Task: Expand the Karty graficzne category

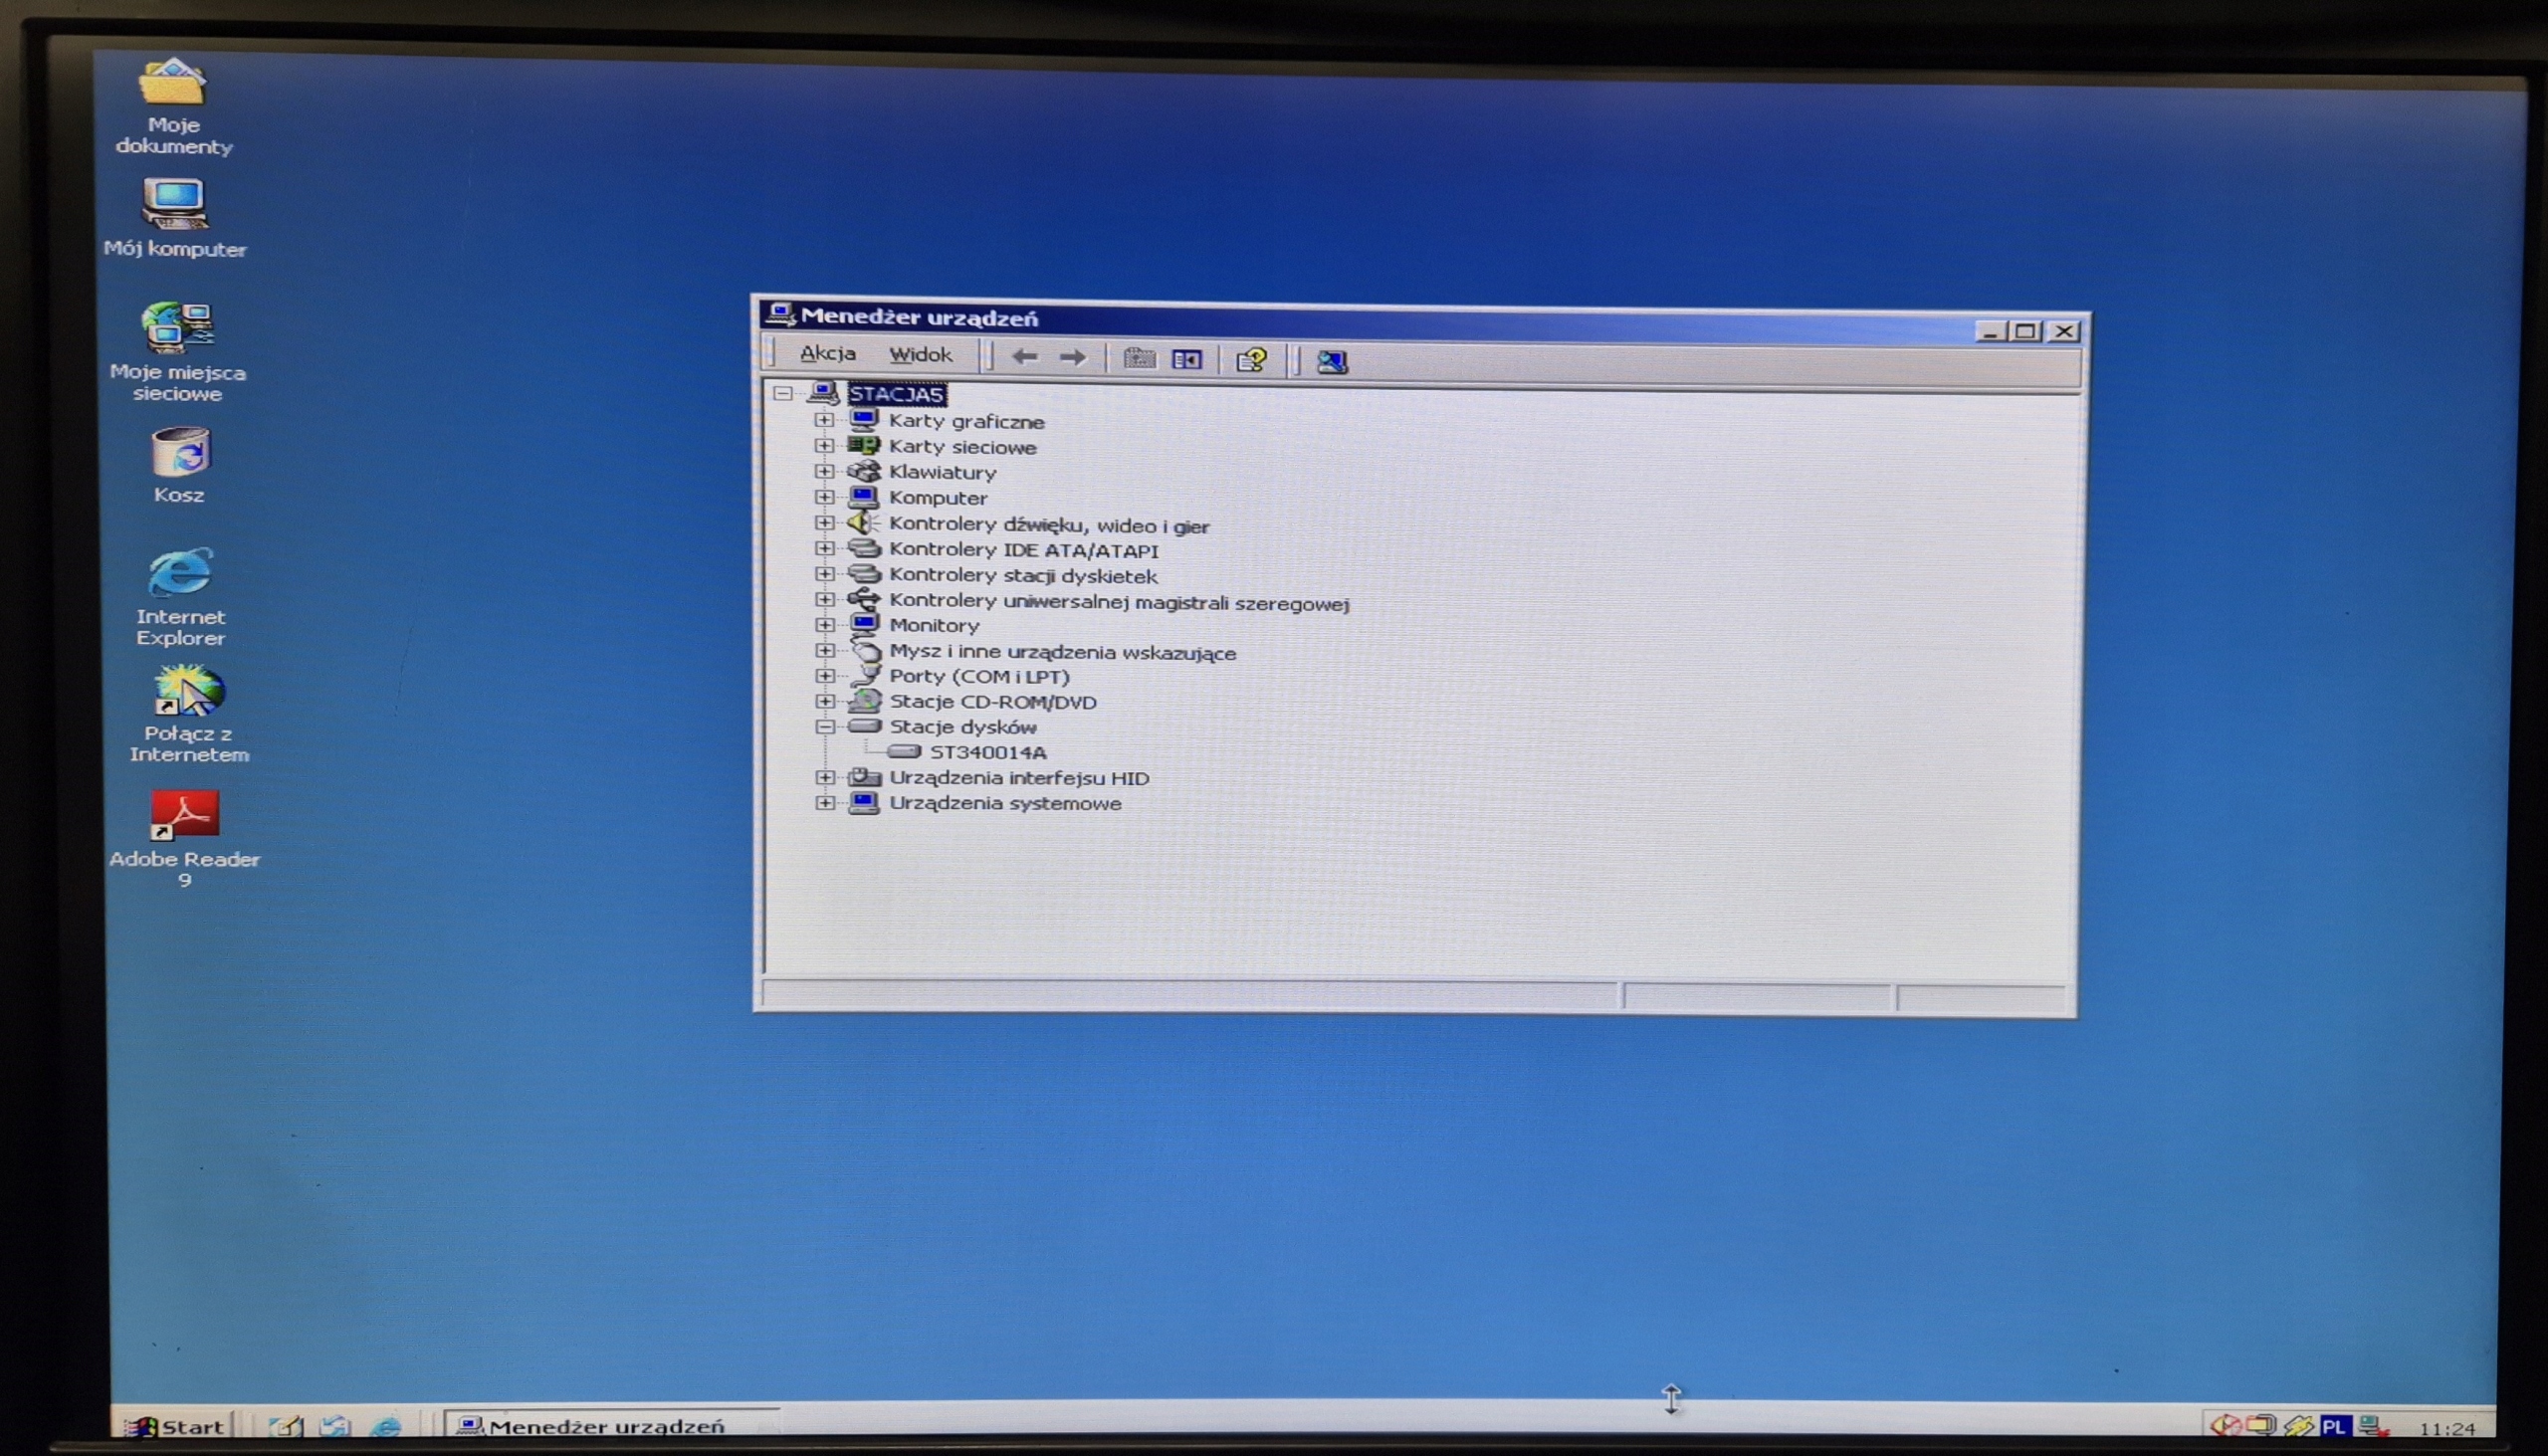Action: [824, 419]
